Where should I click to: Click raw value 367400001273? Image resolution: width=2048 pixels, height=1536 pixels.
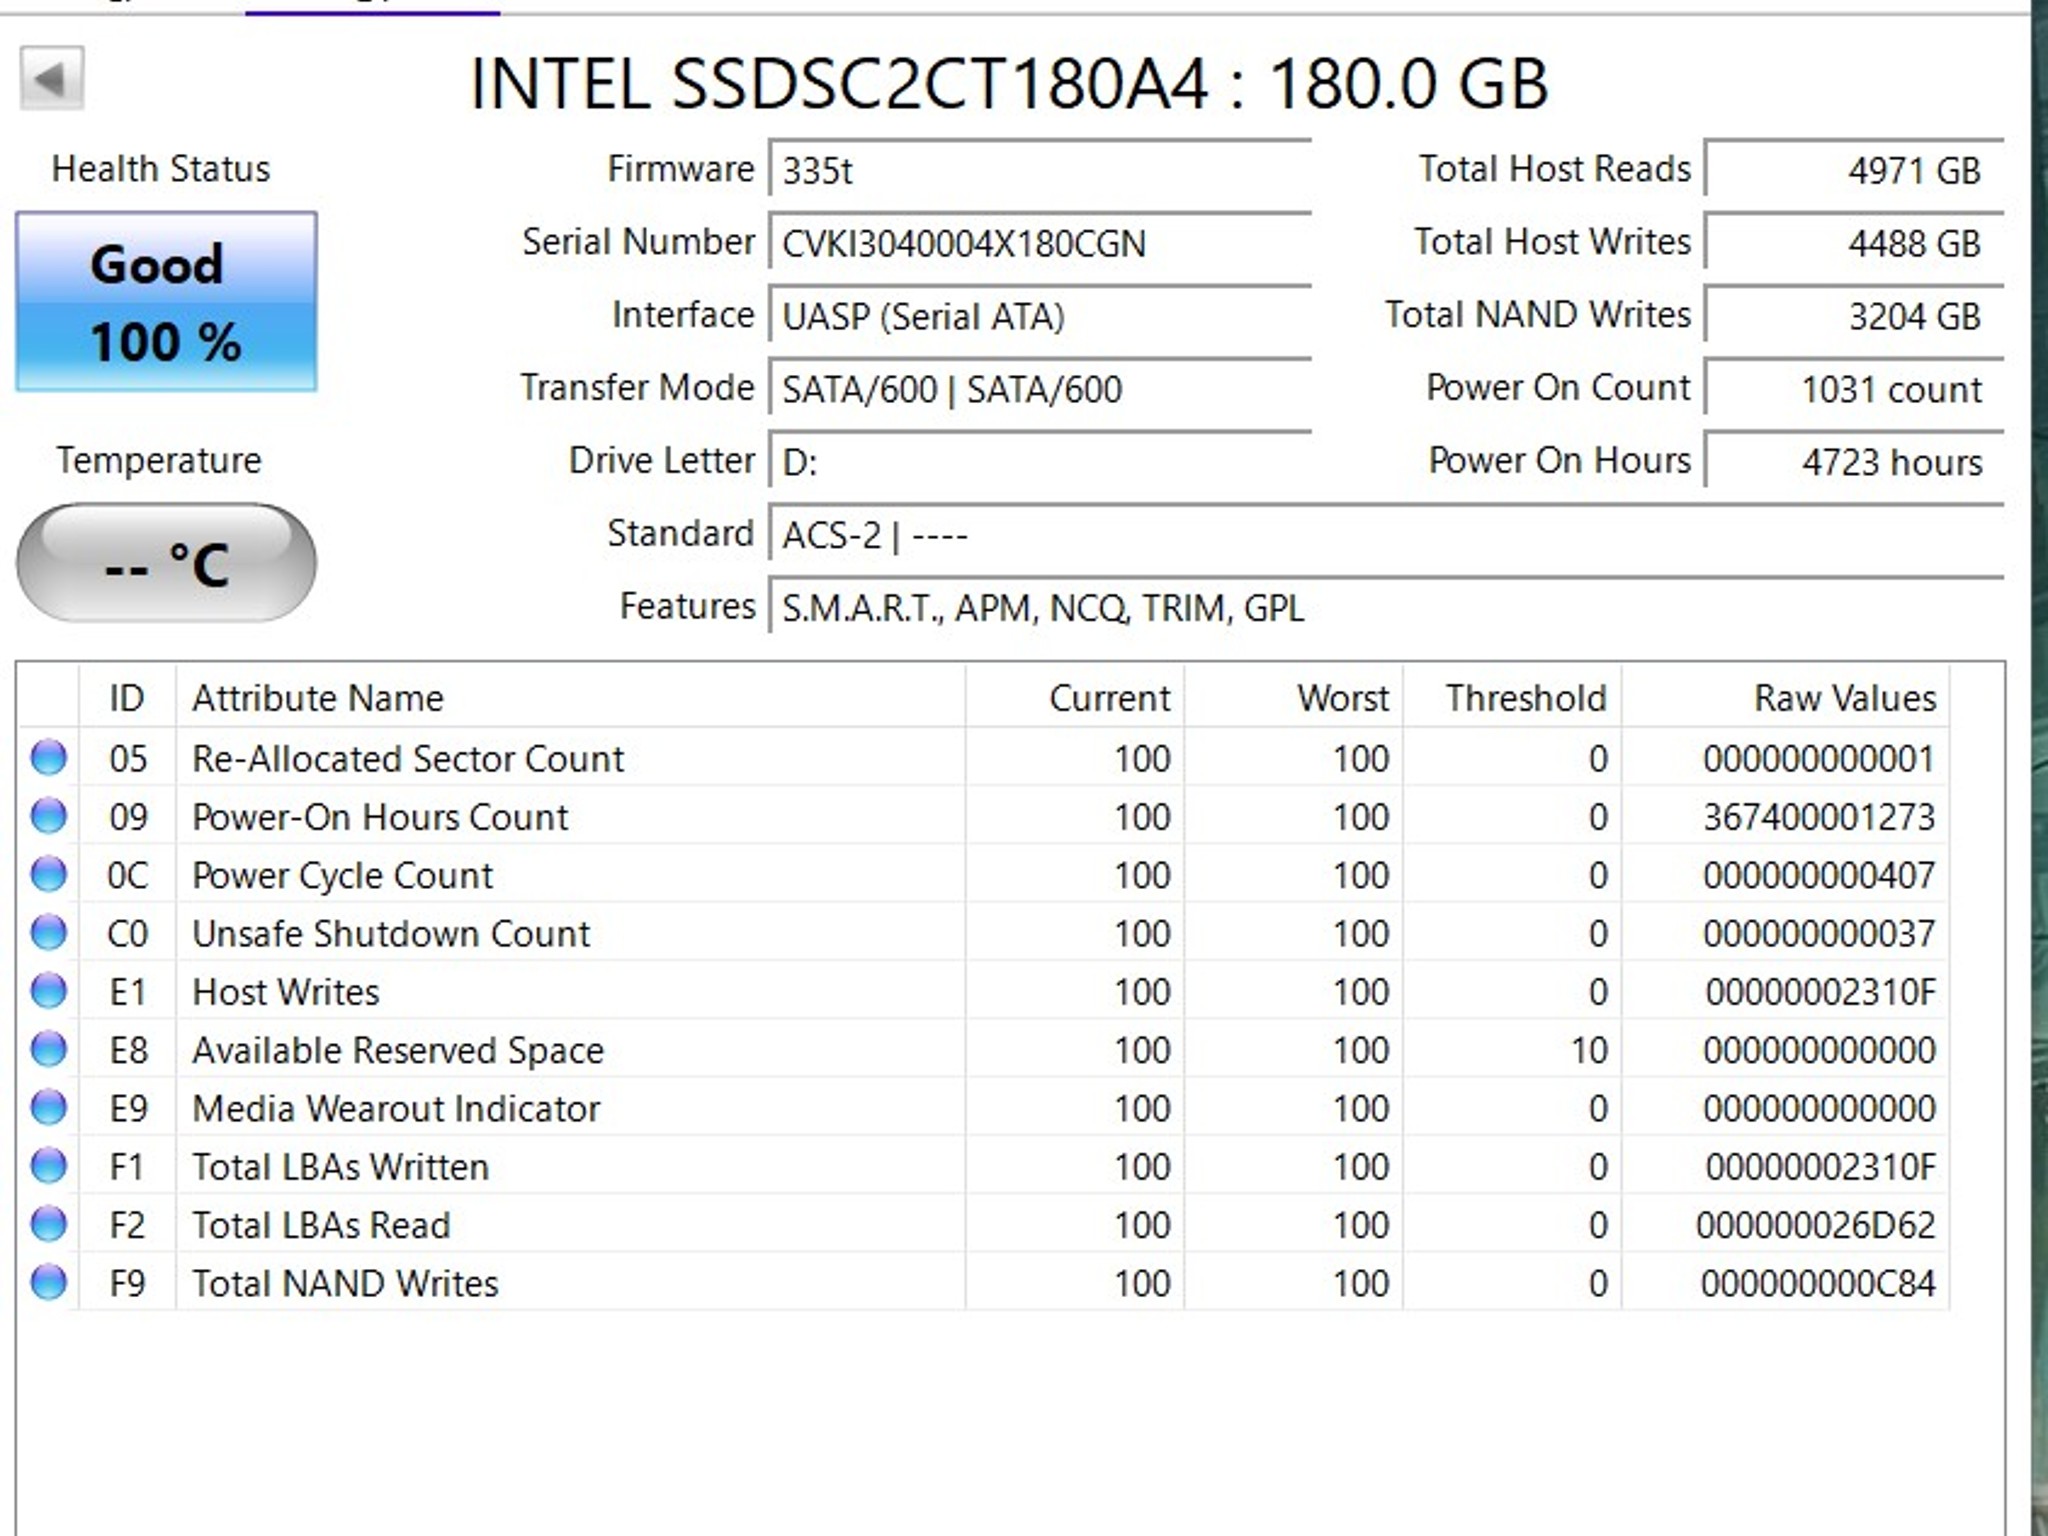(x=1819, y=816)
